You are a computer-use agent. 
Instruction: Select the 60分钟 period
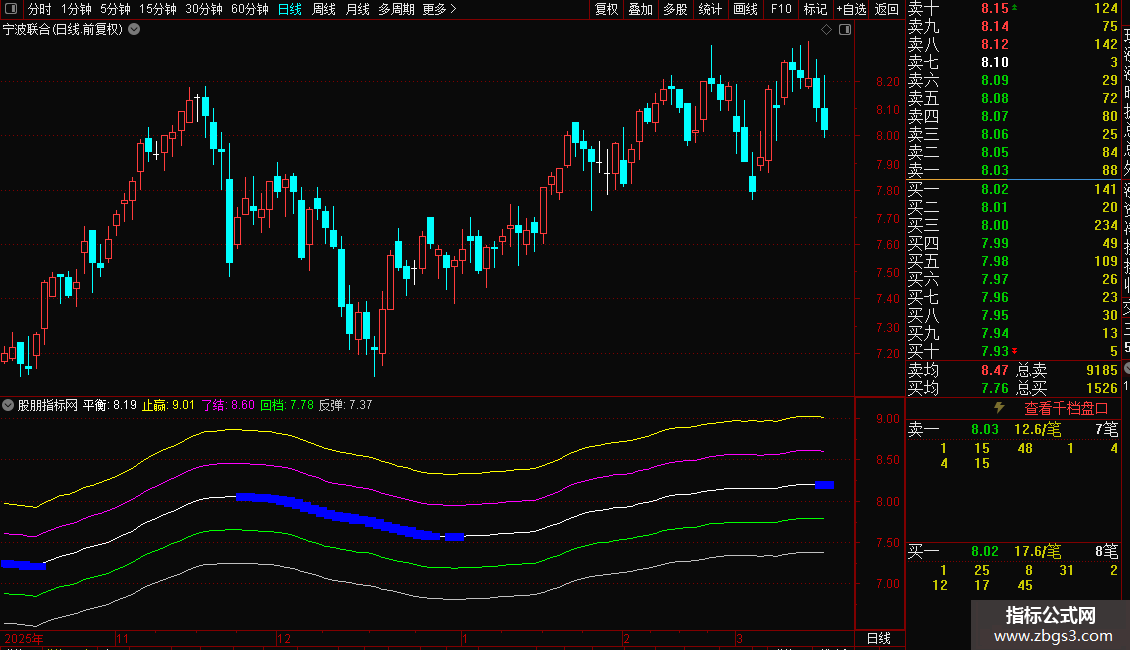pos(250,9)
